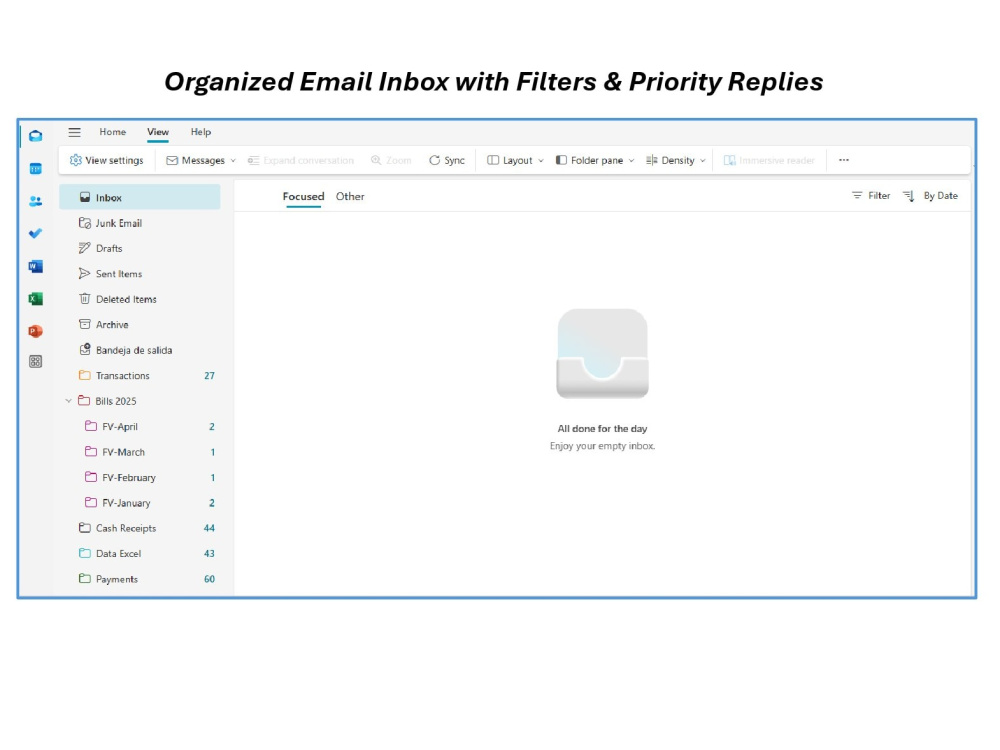
Task: Sync the mailbox
Action: 446,160
